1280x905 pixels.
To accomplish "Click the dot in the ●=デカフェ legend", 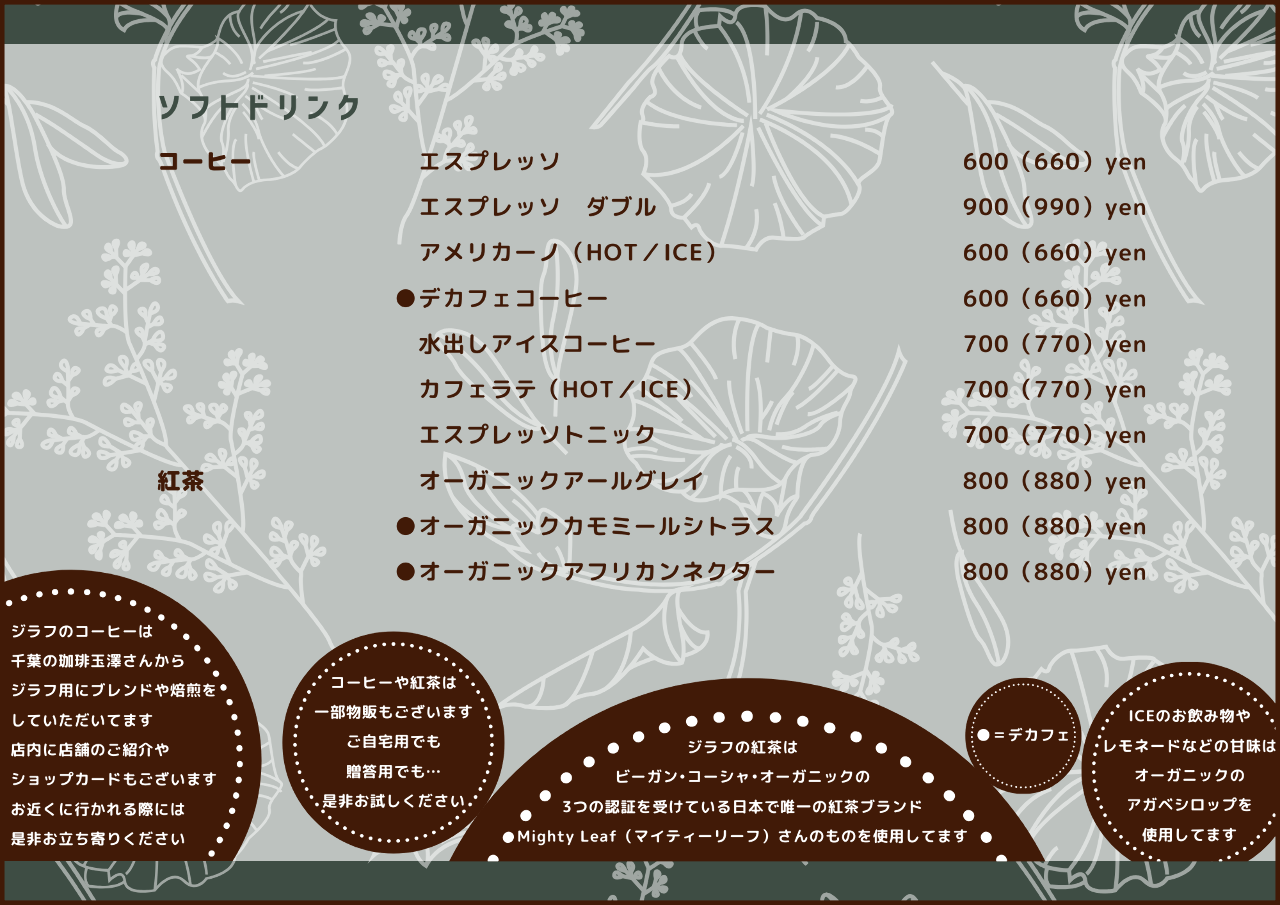I will pyautogui.click(x=983, y=735).
